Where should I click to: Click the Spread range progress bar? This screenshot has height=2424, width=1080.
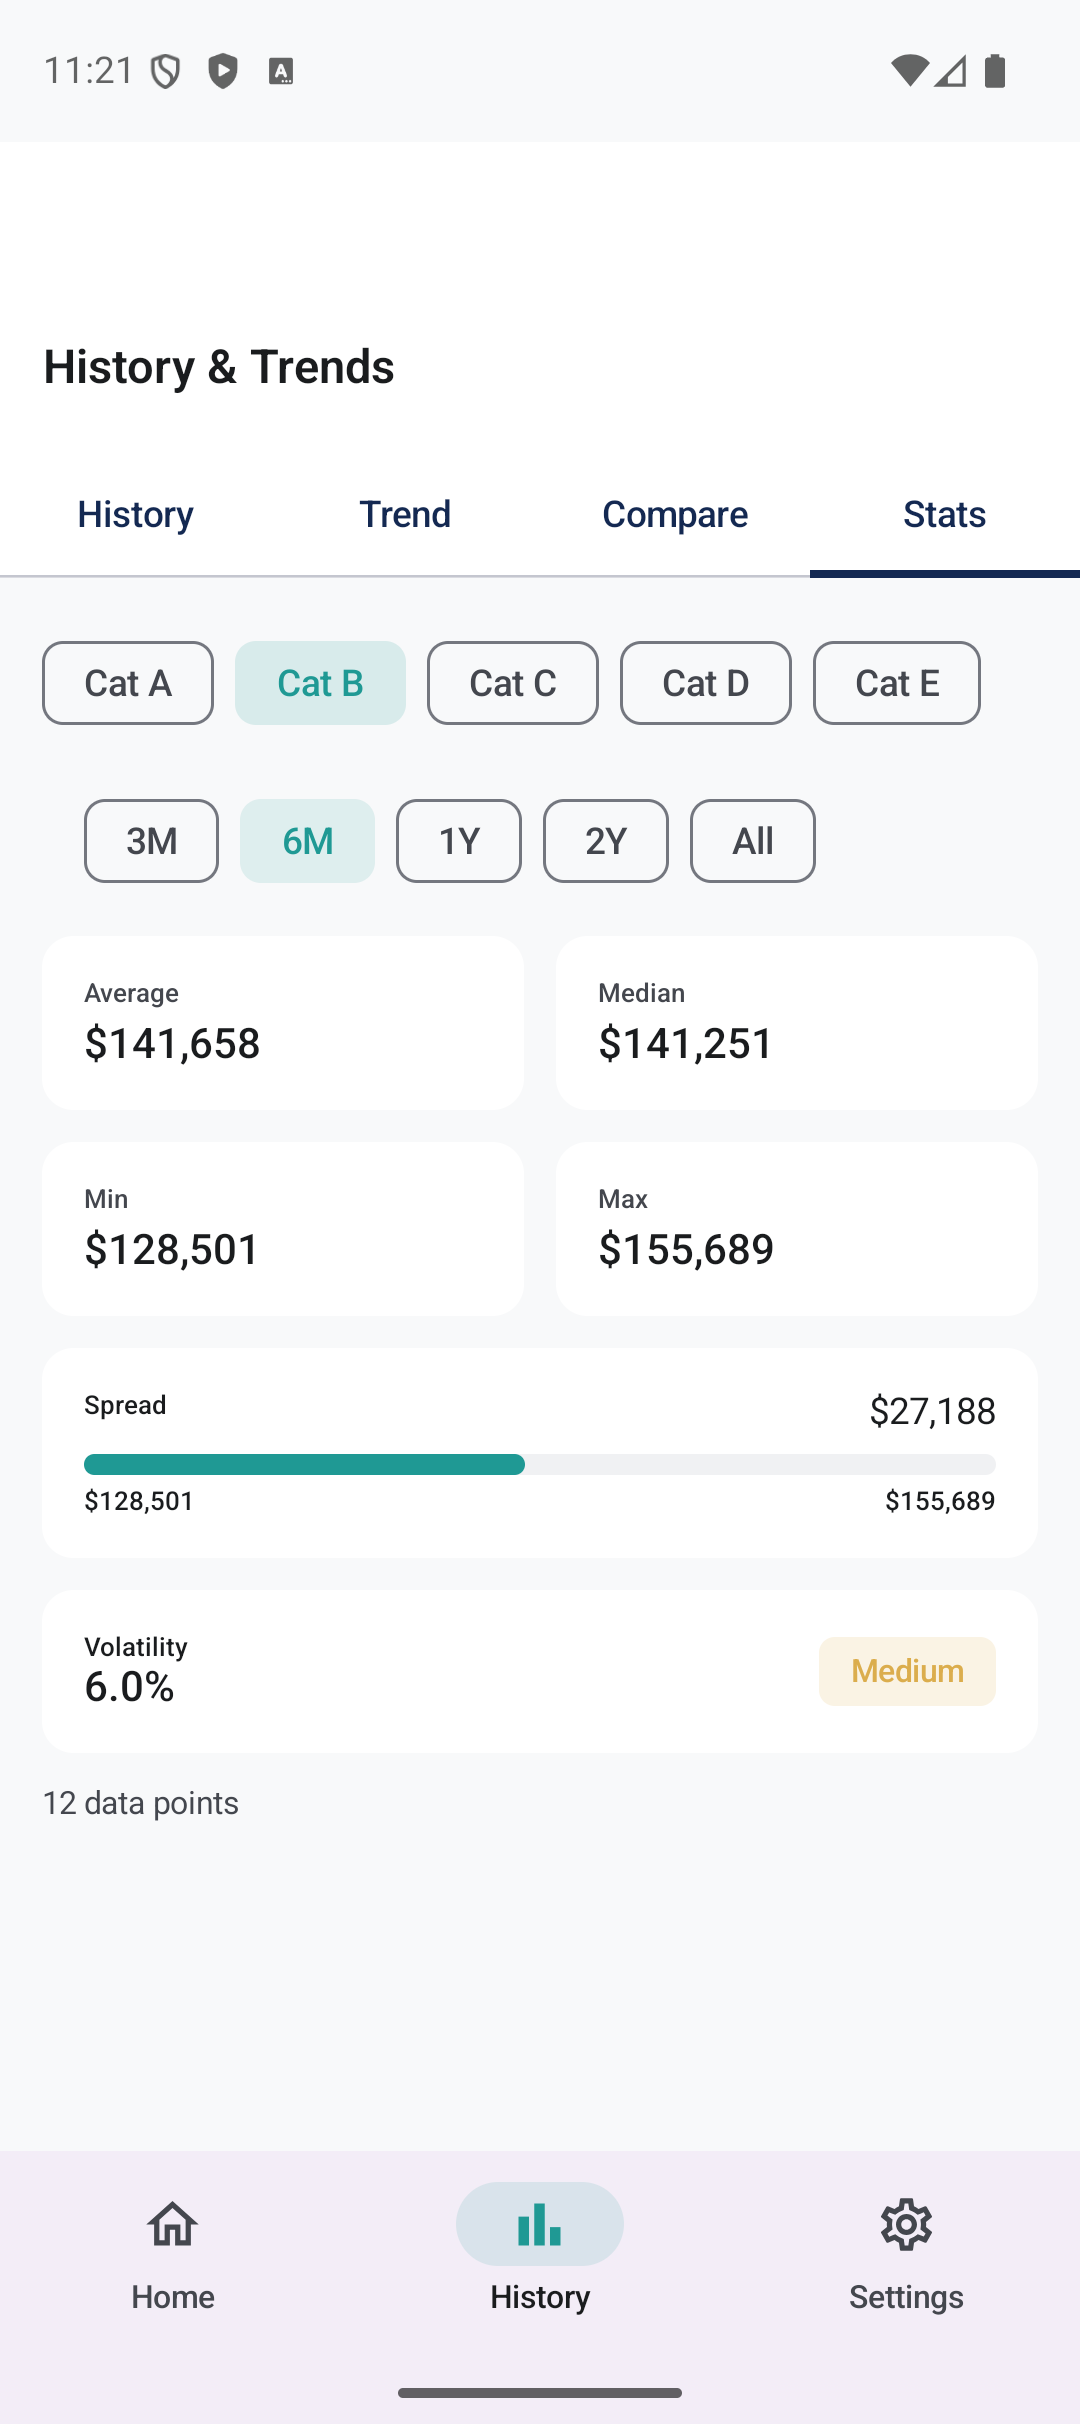540,1464
